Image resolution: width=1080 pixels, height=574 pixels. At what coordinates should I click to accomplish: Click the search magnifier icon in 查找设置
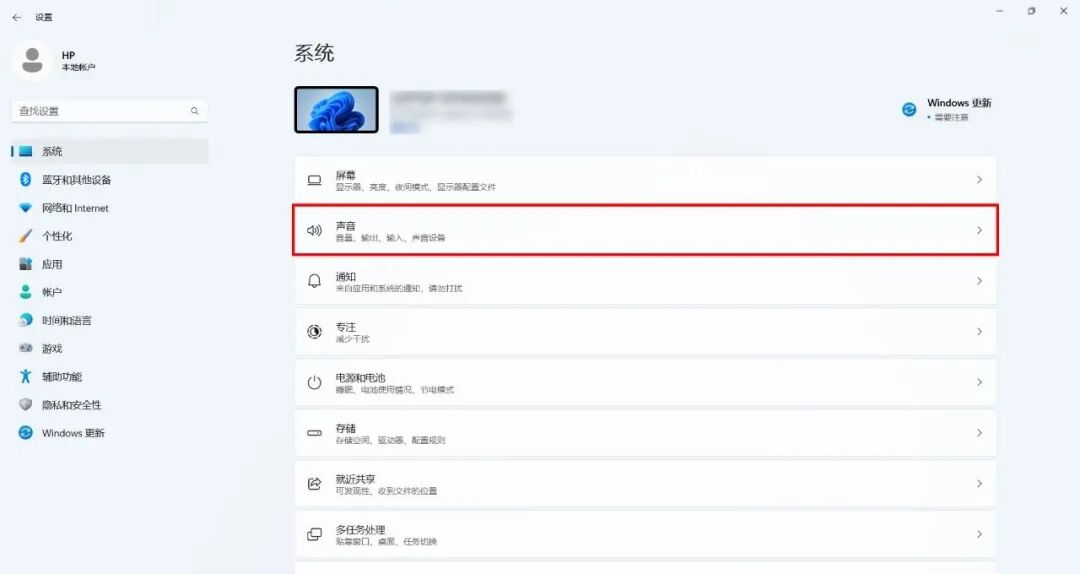tap(195, 111)
